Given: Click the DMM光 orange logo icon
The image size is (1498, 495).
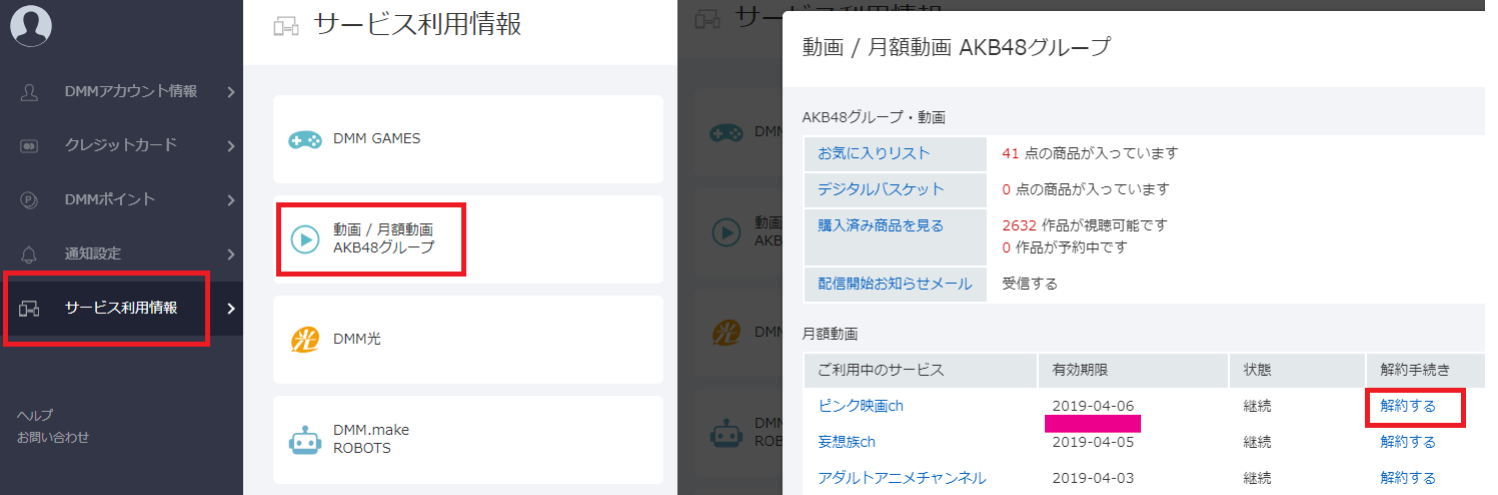Looking at the screenshot, I should [x=305, y=339].
